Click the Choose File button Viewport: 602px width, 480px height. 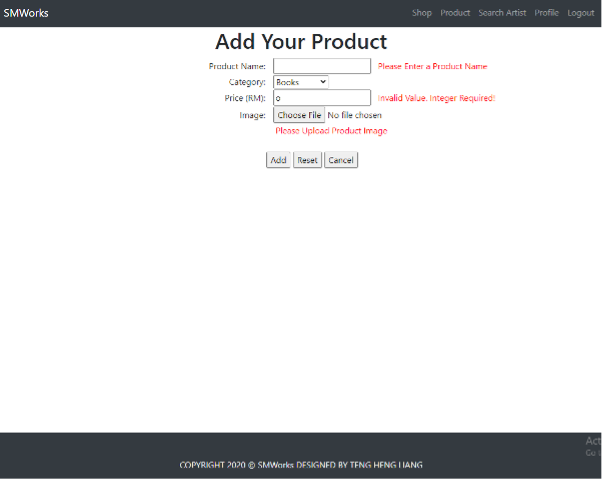click(x=299, y=115)
